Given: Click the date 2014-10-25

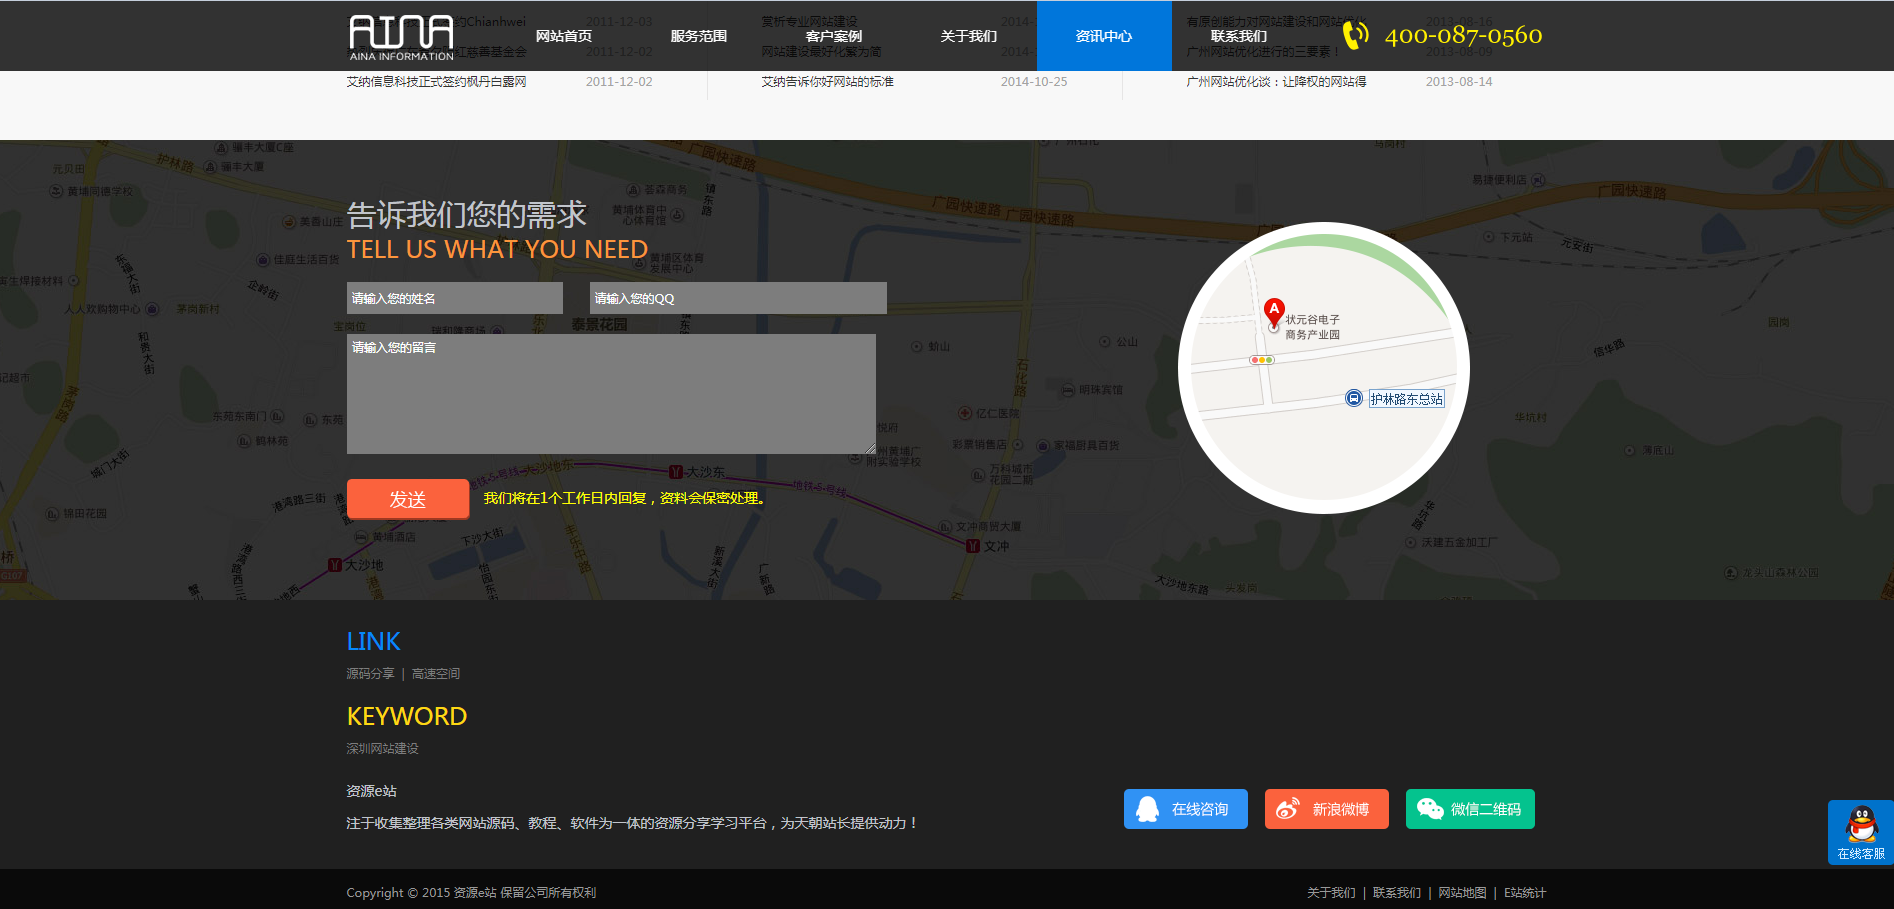Looking at the screenshot, I should point(1034,82).
